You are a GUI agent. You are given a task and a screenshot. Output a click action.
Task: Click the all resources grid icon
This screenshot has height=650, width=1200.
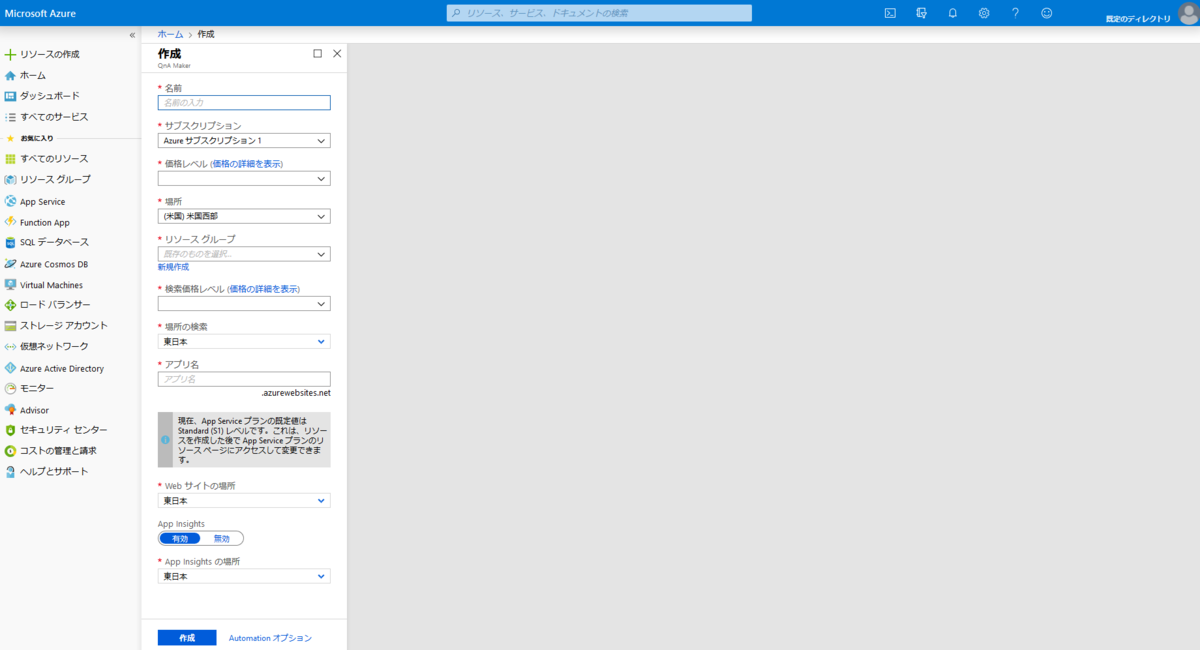coord(10,159)
